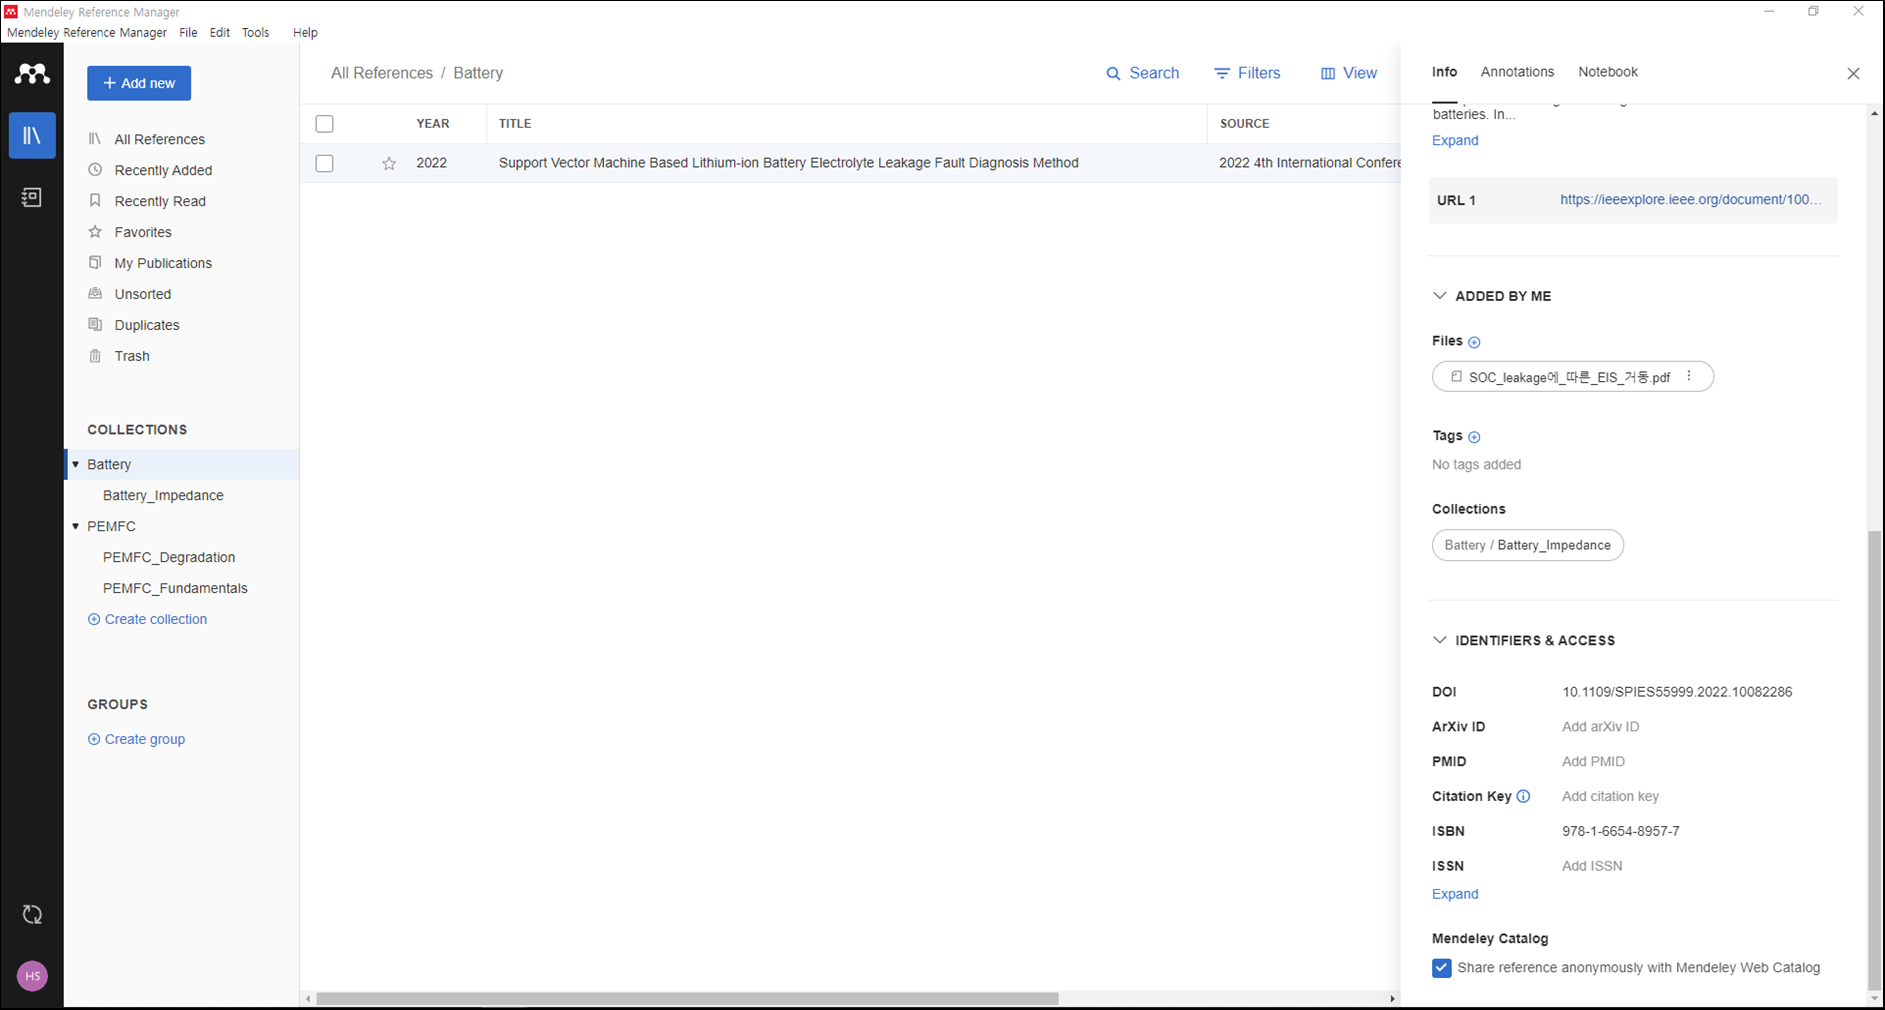The image size is (1885, 1010).
Task: Open the Mendeley Reference Manager menu
Action: coord(87,33)
